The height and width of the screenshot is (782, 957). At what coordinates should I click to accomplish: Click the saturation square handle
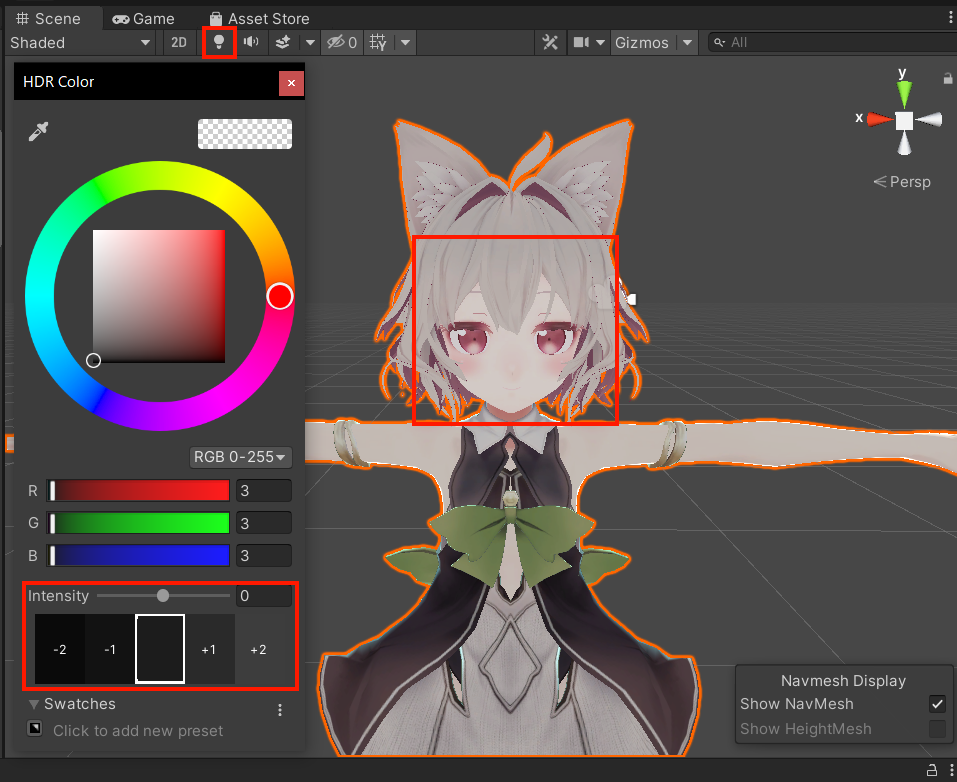click(93, 360)
